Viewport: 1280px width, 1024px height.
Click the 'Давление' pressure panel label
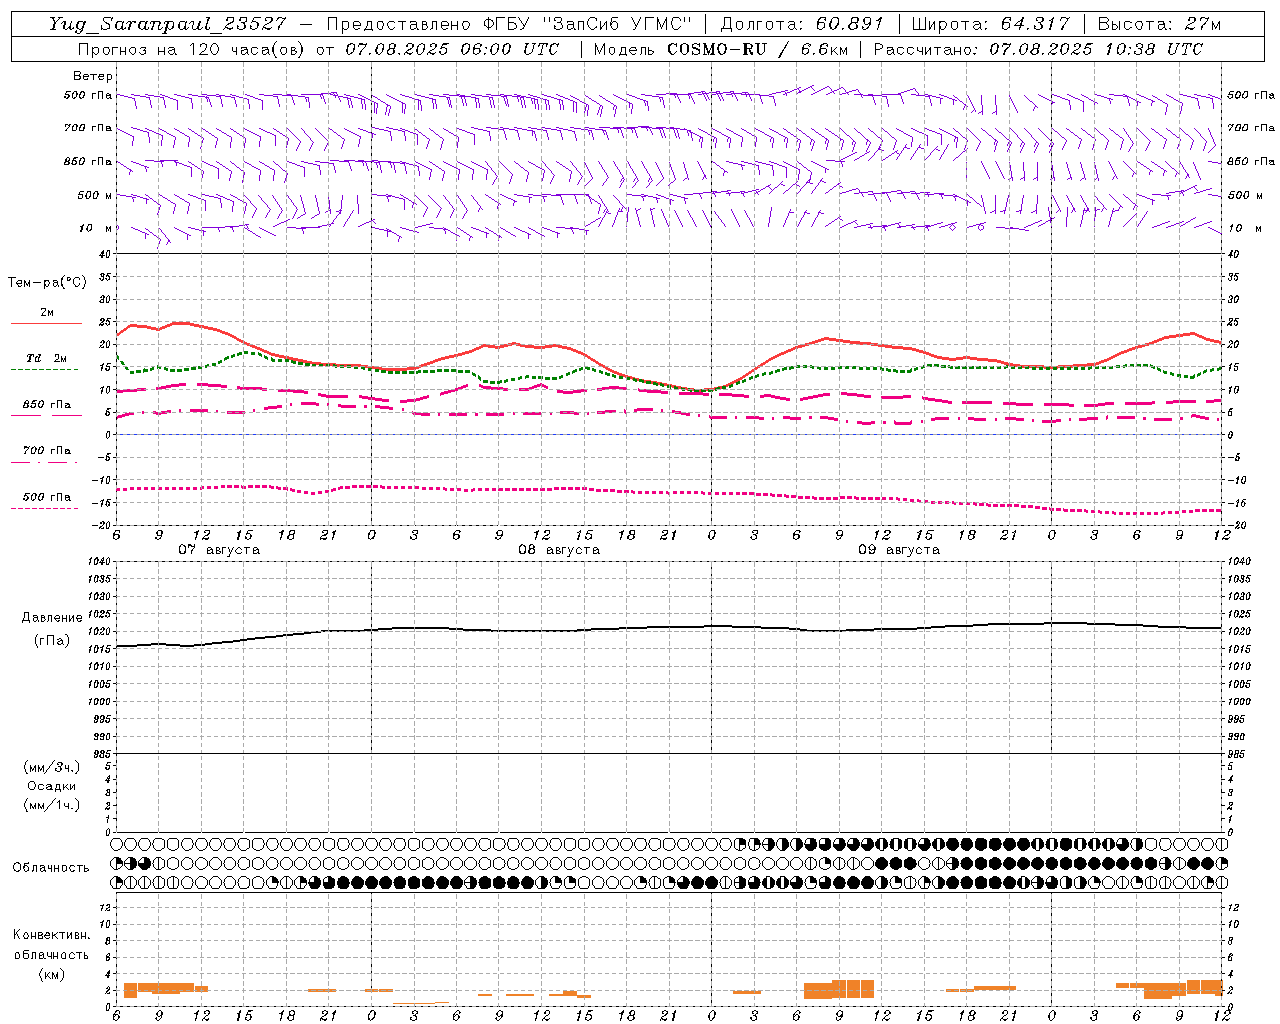coord(52,618)
